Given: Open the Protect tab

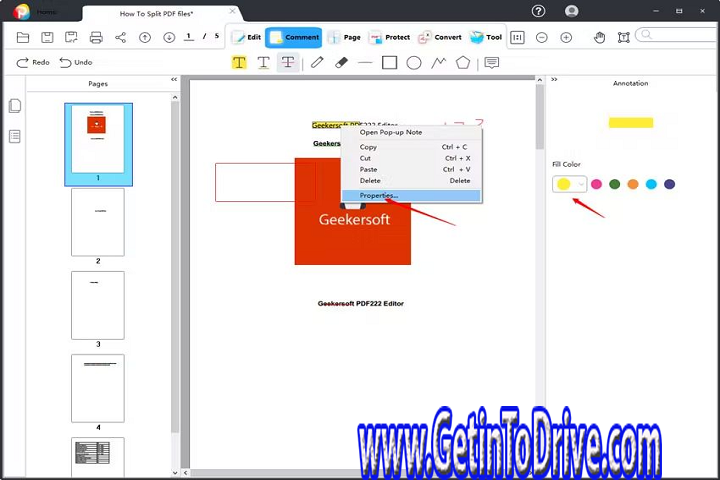Looking at the screenshot, I should click(x=389, y=37).
